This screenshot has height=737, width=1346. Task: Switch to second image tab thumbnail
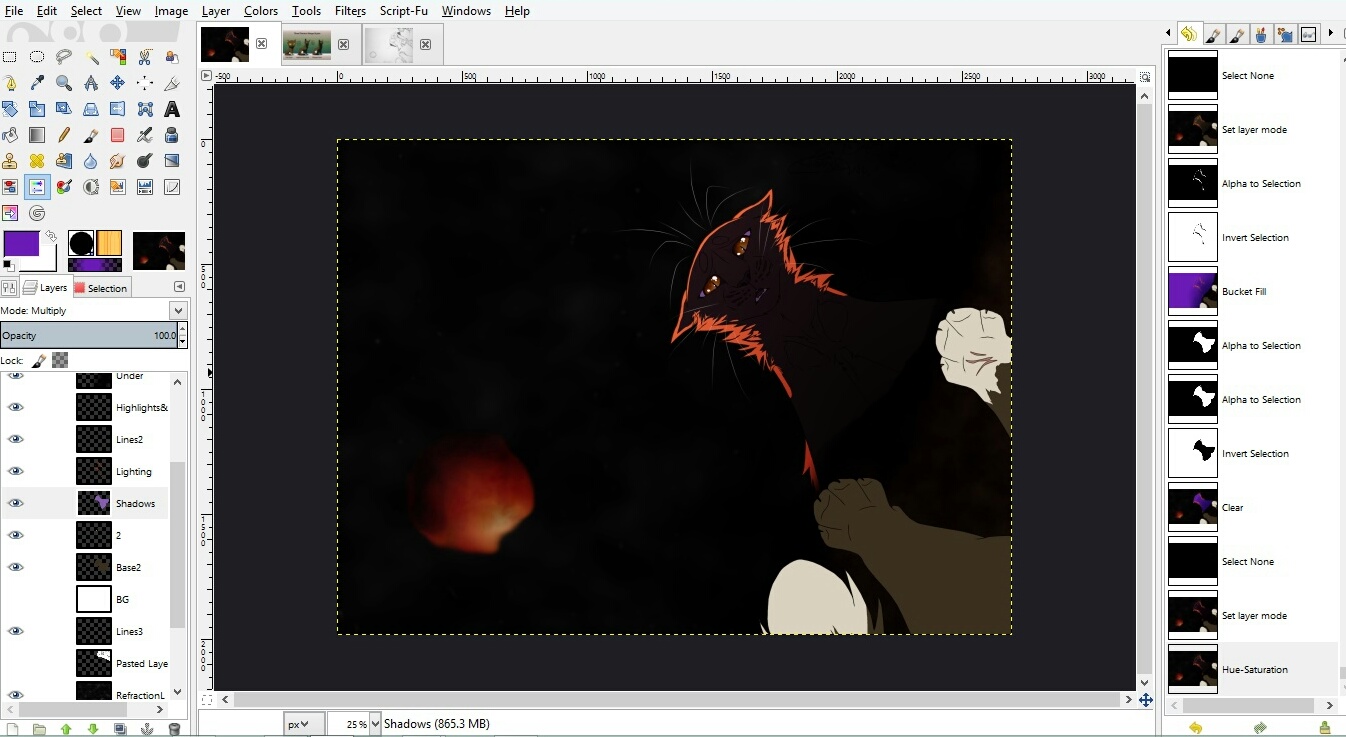click(x=307, y=44)
